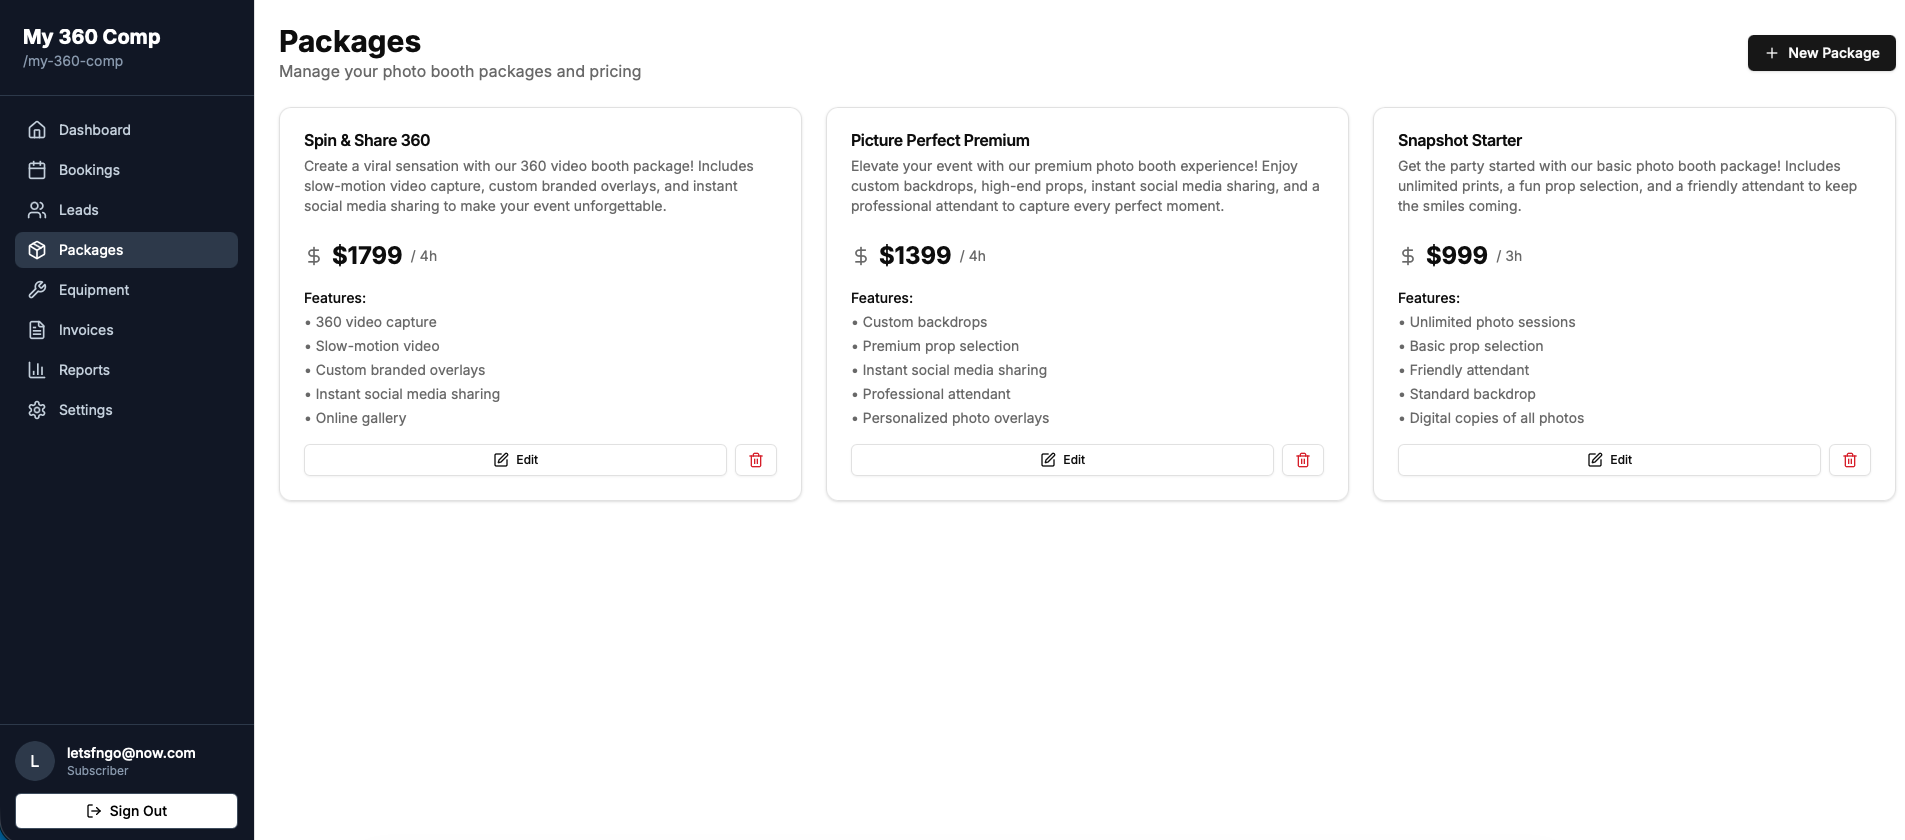Click trash icon for Picture Perfect Premium
Image resolution: width=1905 pixels, height=840 pixels.
click(x=1303, y=460)
